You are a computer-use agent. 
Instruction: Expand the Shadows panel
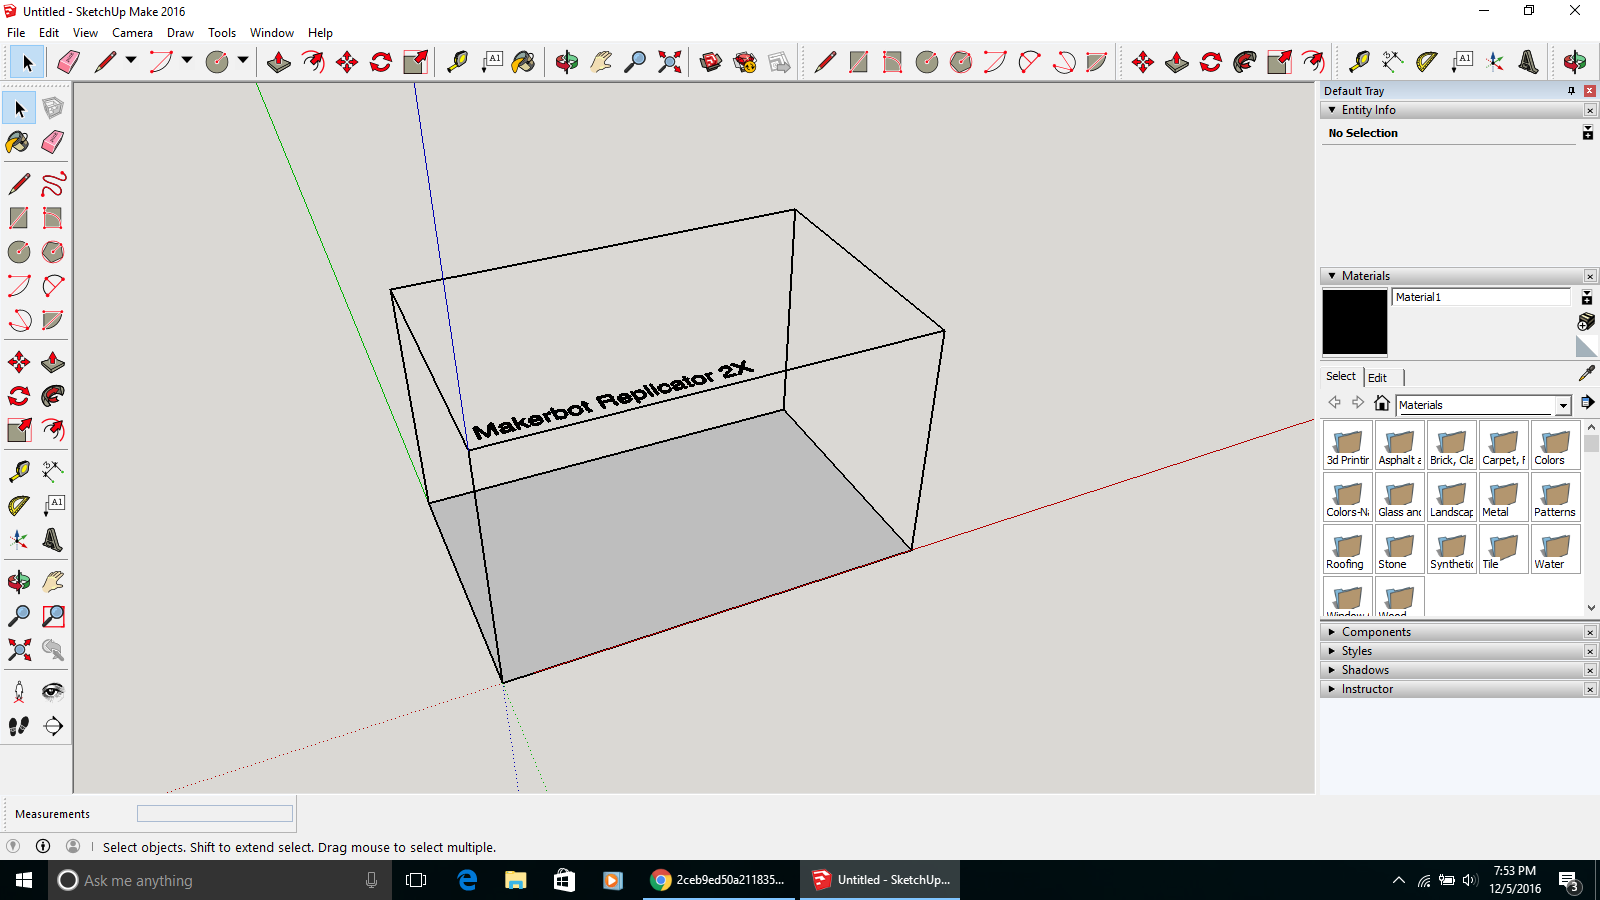point(1332,670)
